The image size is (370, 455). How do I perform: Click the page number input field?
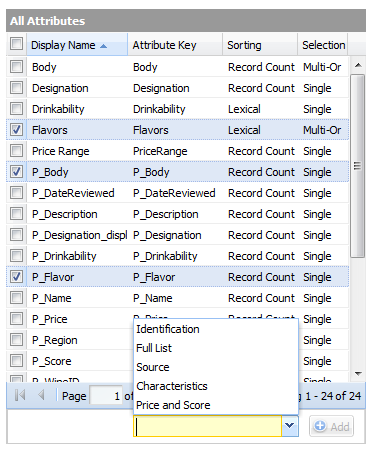(x=106, y=396)
